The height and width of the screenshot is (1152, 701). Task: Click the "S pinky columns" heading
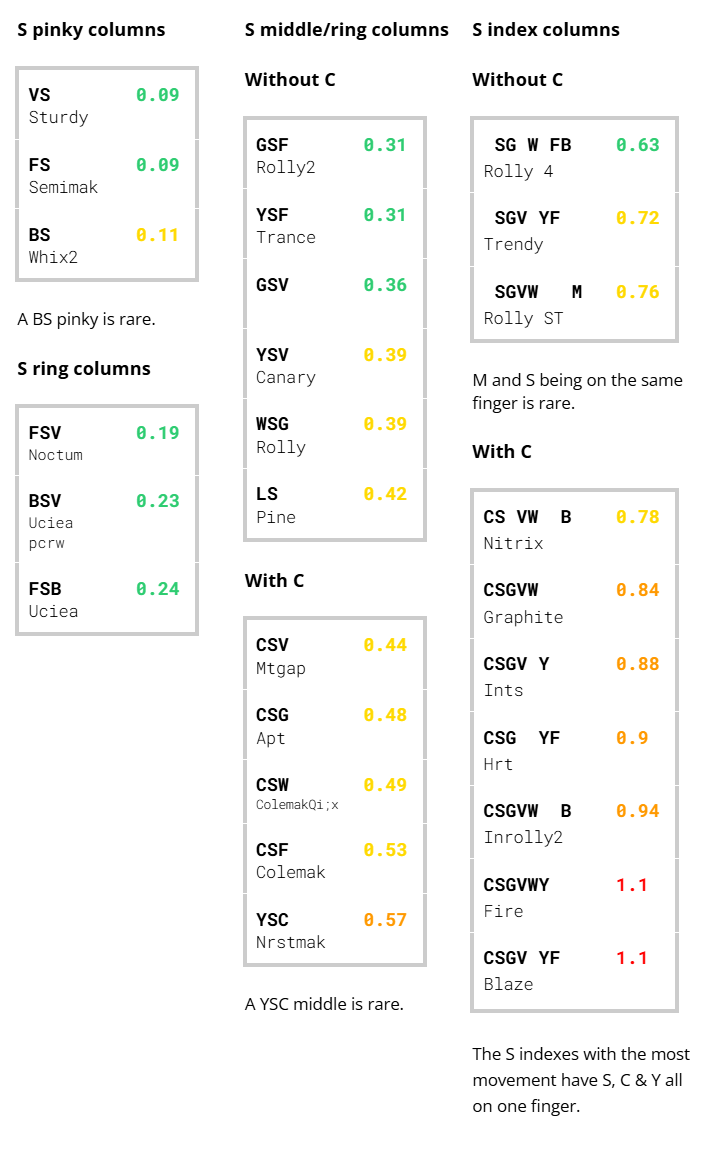coord(91,30)
